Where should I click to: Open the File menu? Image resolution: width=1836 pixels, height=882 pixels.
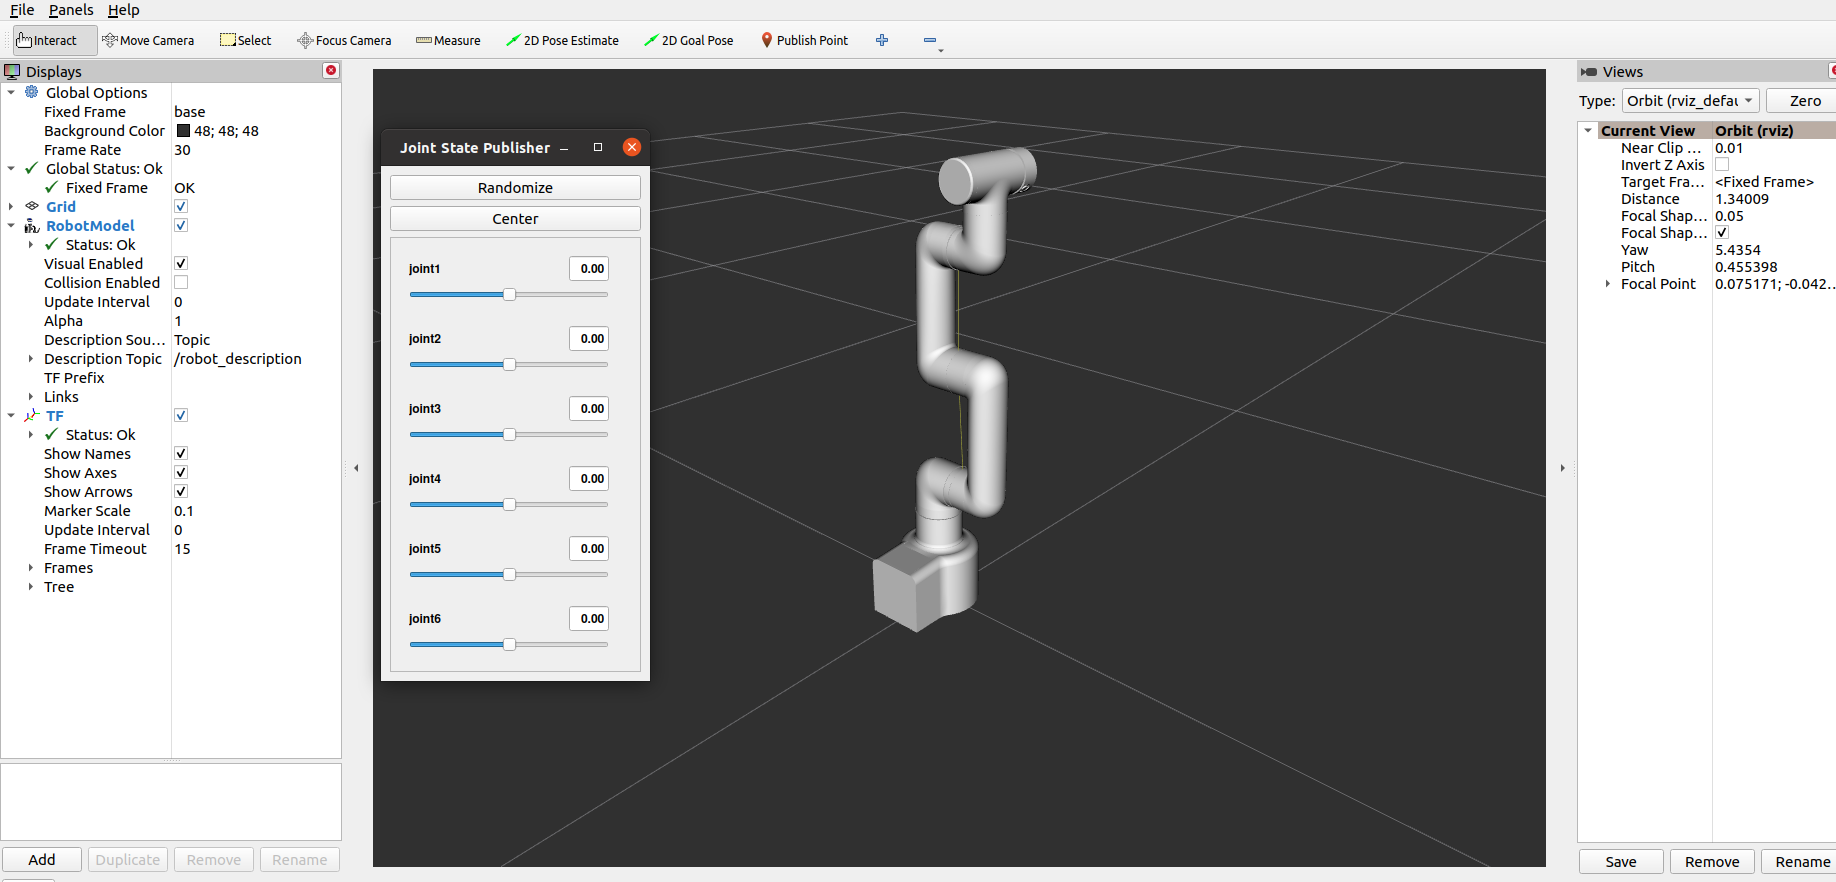click(22, 10)
